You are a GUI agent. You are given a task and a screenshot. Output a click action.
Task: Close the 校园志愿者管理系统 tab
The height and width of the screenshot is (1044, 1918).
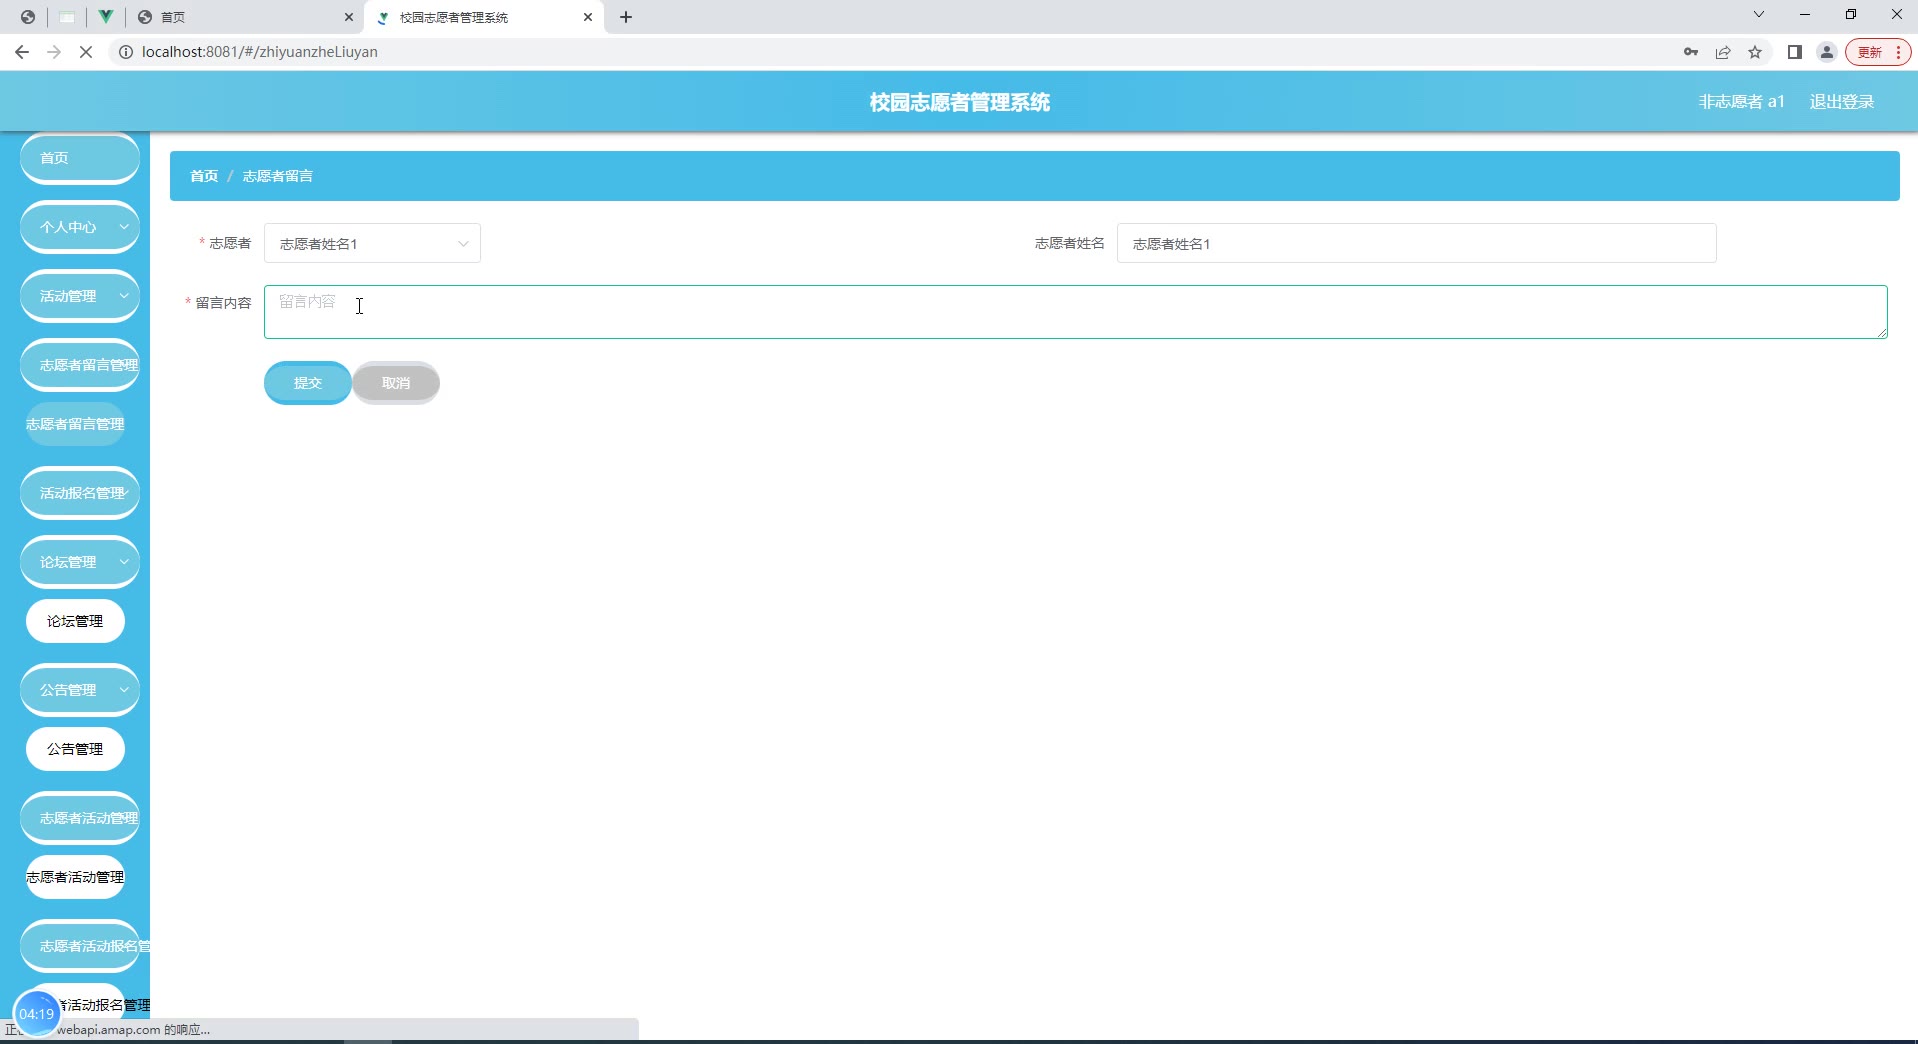tap(588, 17)
